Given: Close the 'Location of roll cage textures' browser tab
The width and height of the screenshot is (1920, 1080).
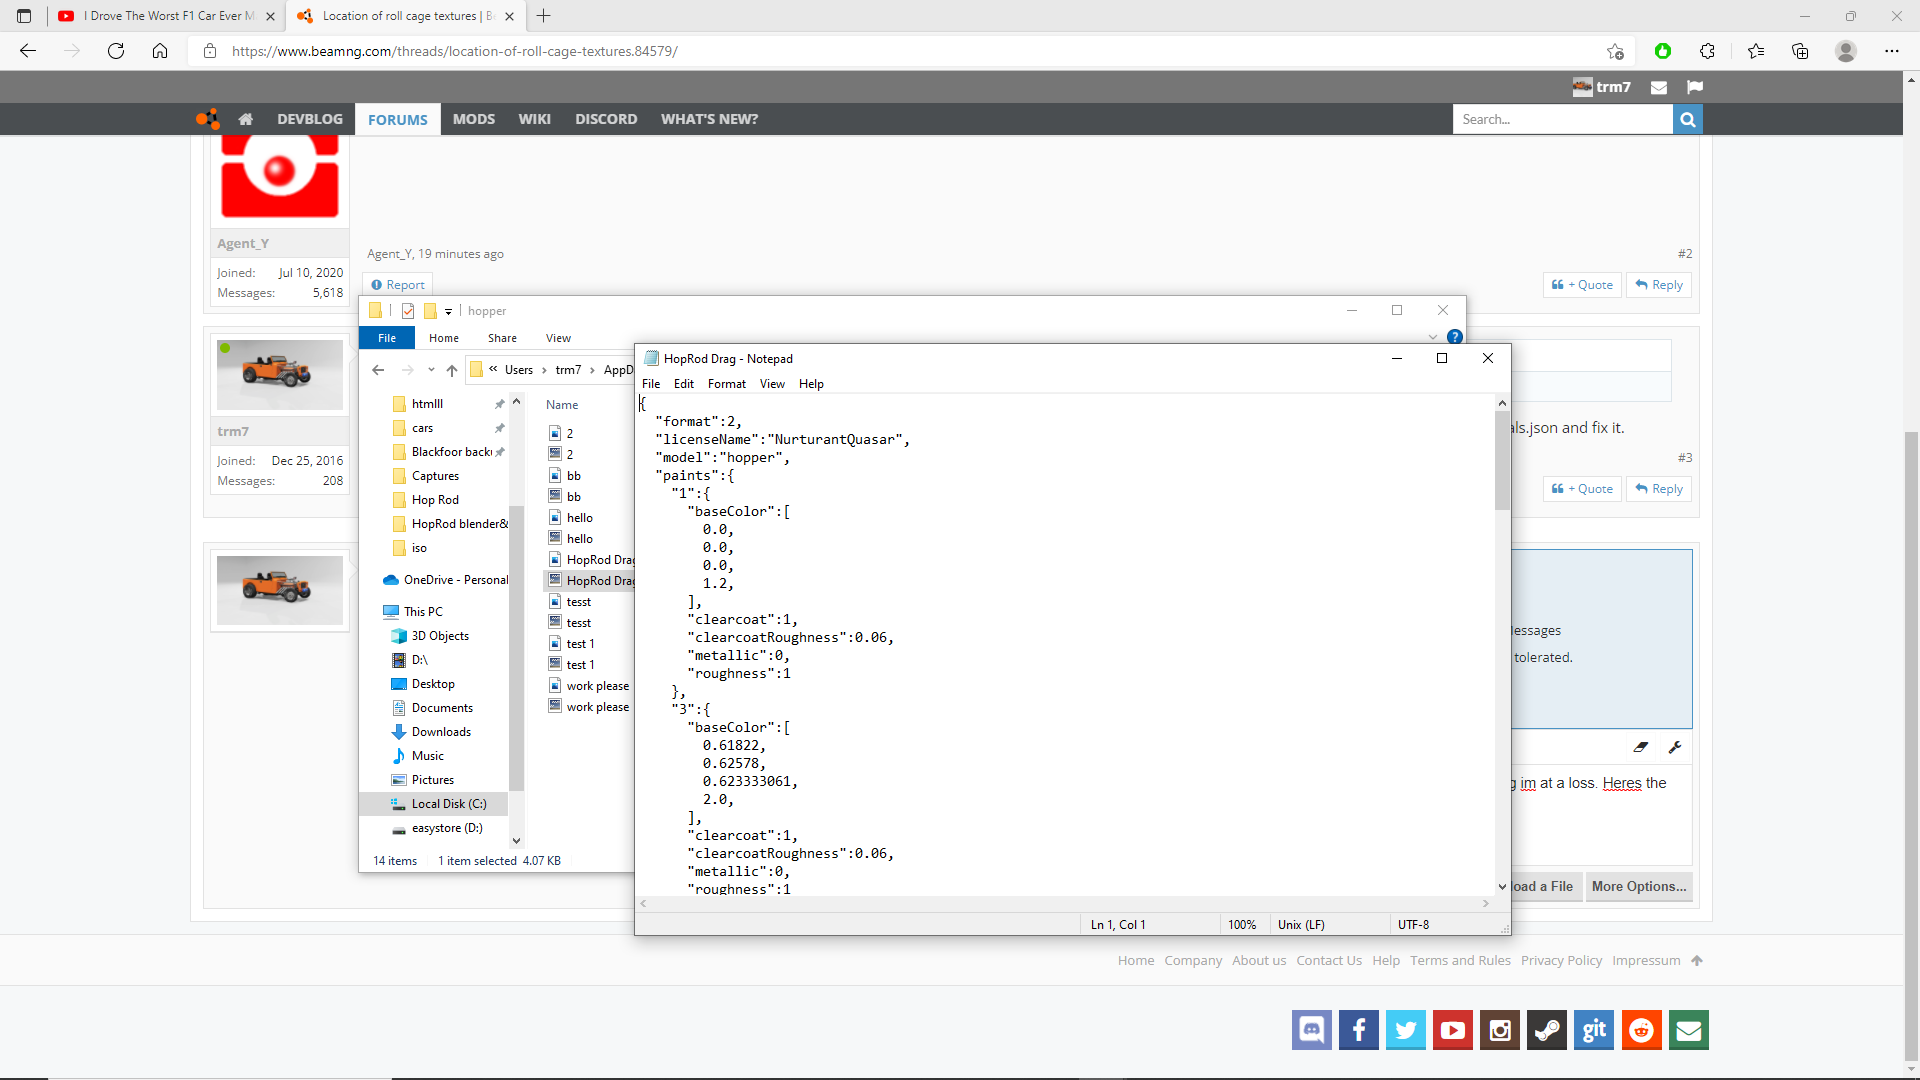Looking at the screenshot, I should click(x=509, y=16).
